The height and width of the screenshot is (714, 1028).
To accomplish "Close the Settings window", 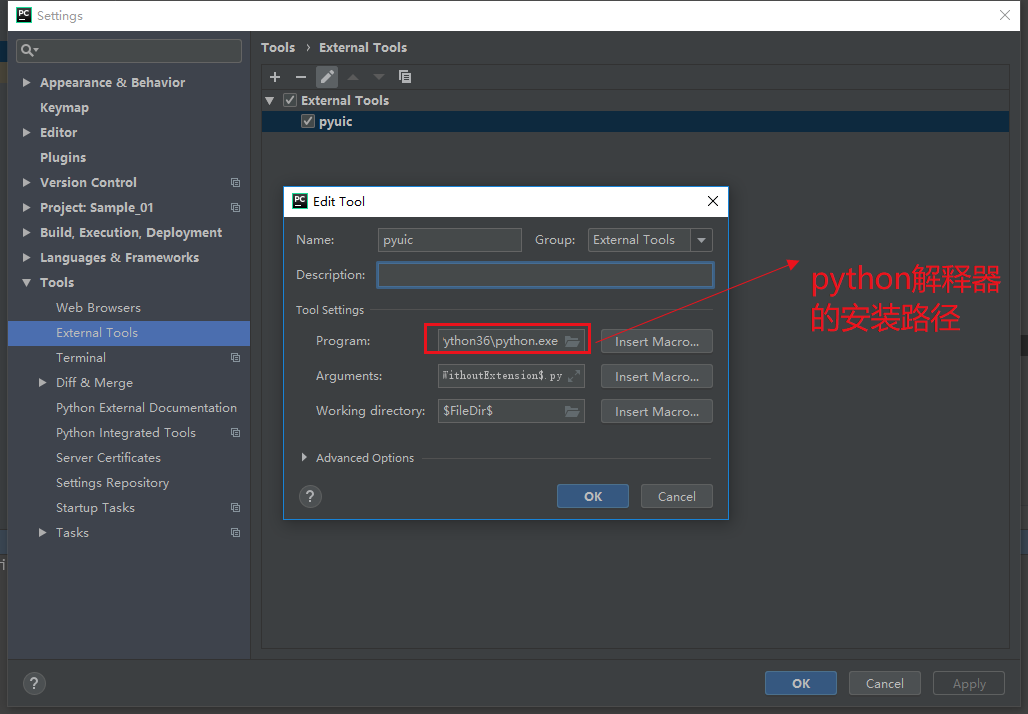I will [x=1004, y=15].
